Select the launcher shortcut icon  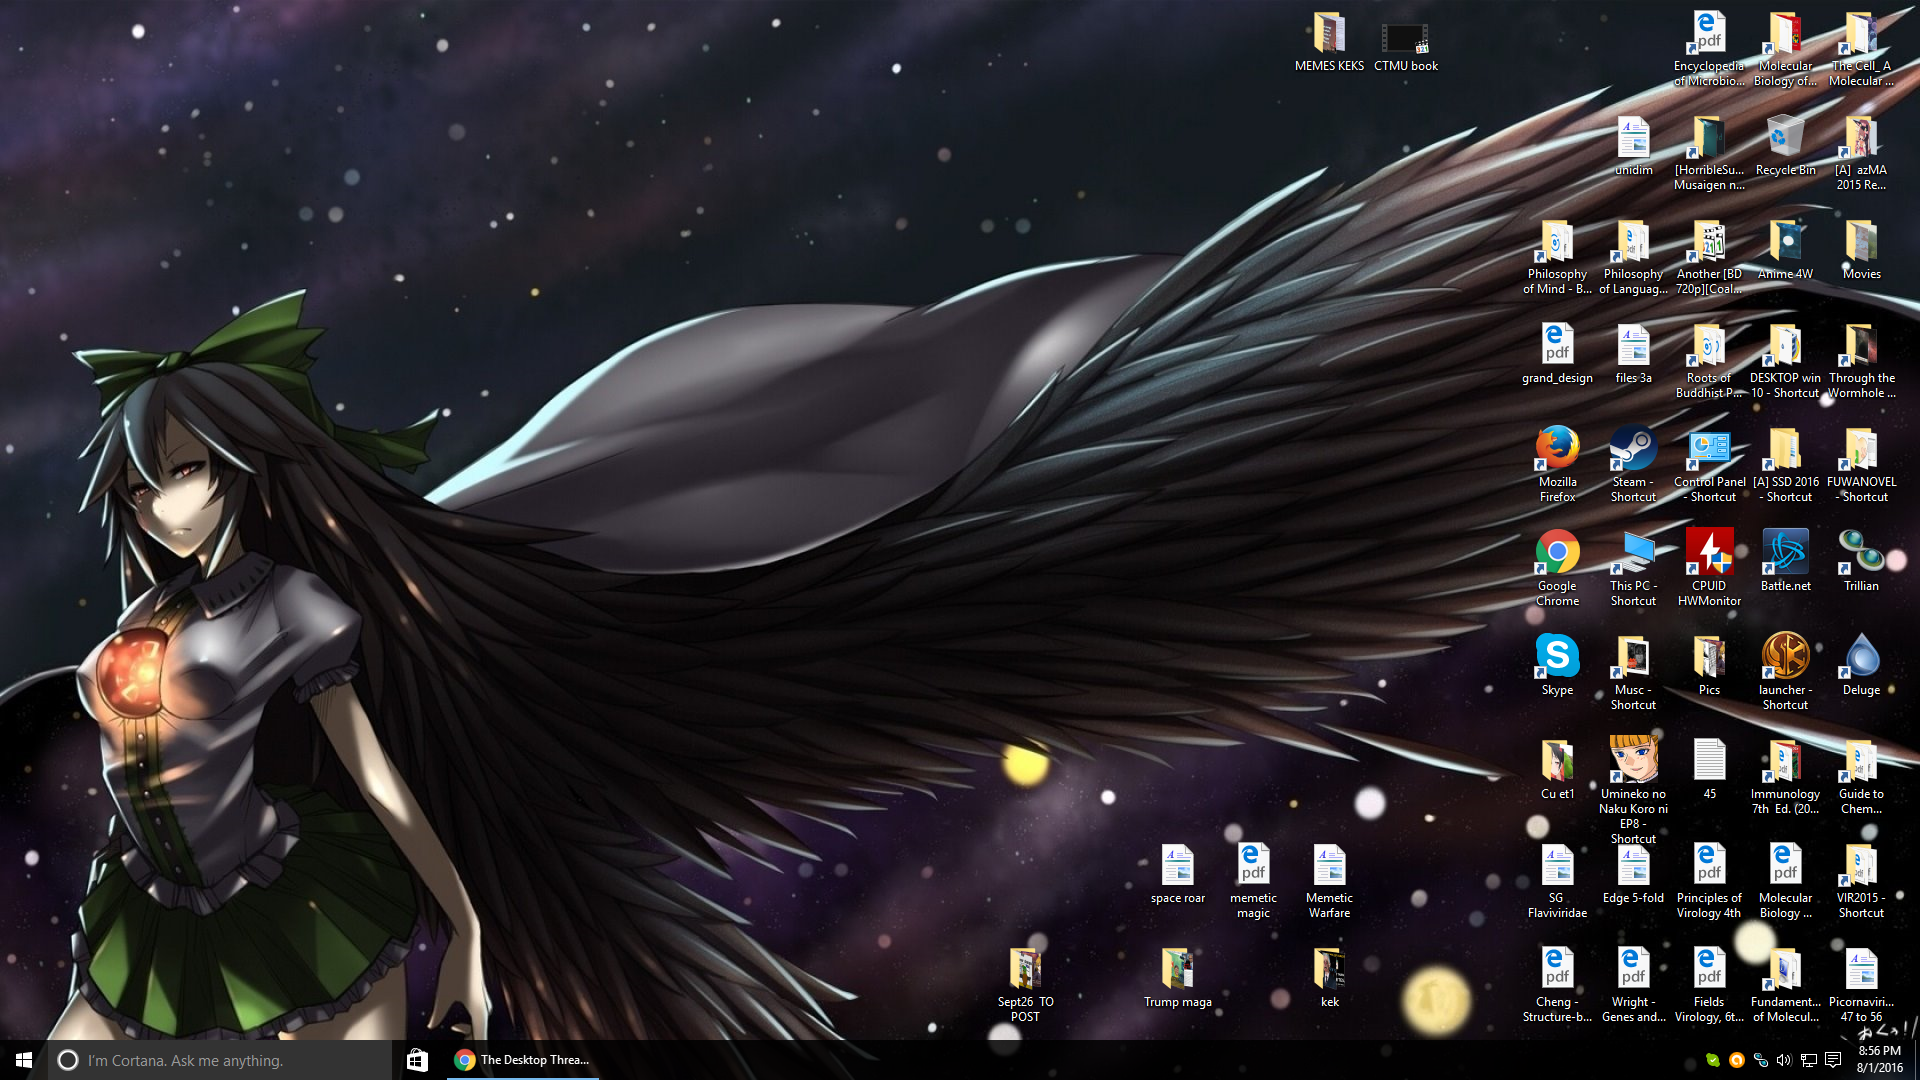[x=1785, y=673]
